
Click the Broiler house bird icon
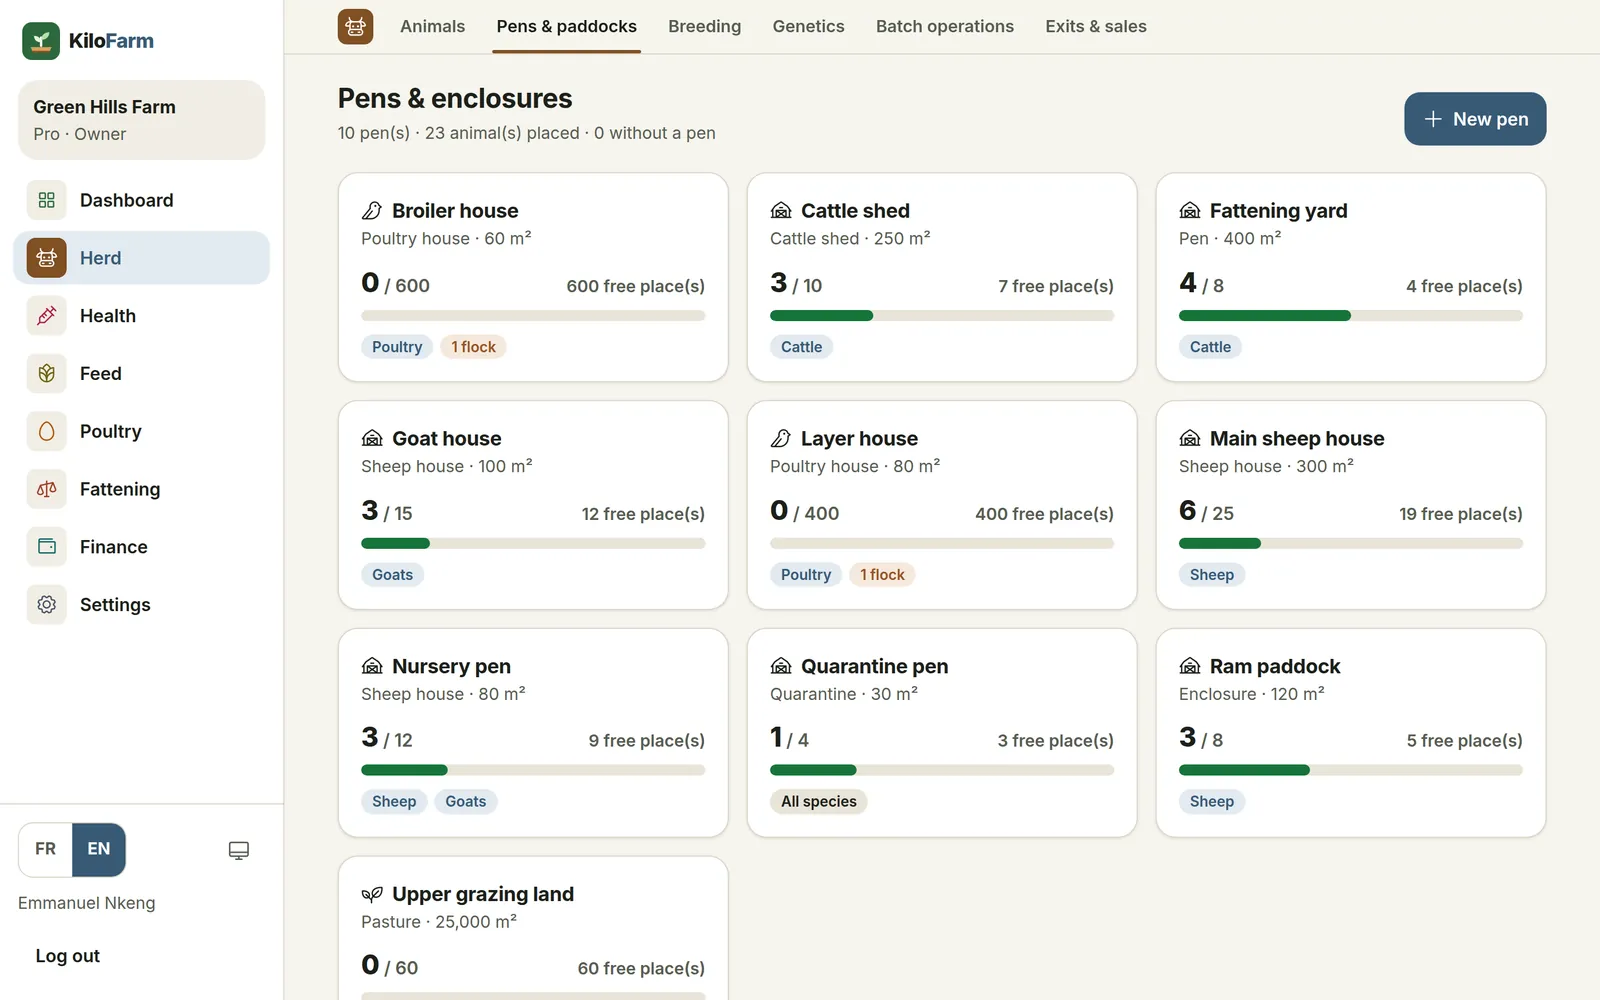[372, 211]
